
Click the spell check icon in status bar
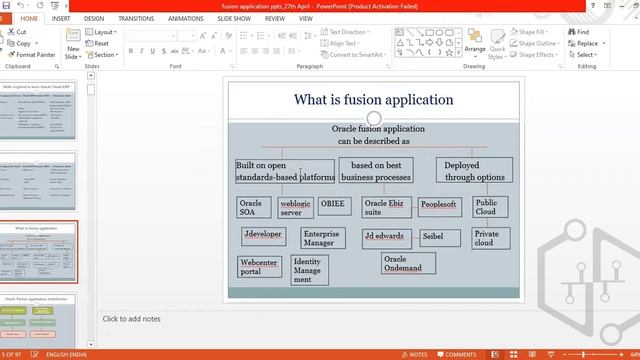[x=34, y=354]
